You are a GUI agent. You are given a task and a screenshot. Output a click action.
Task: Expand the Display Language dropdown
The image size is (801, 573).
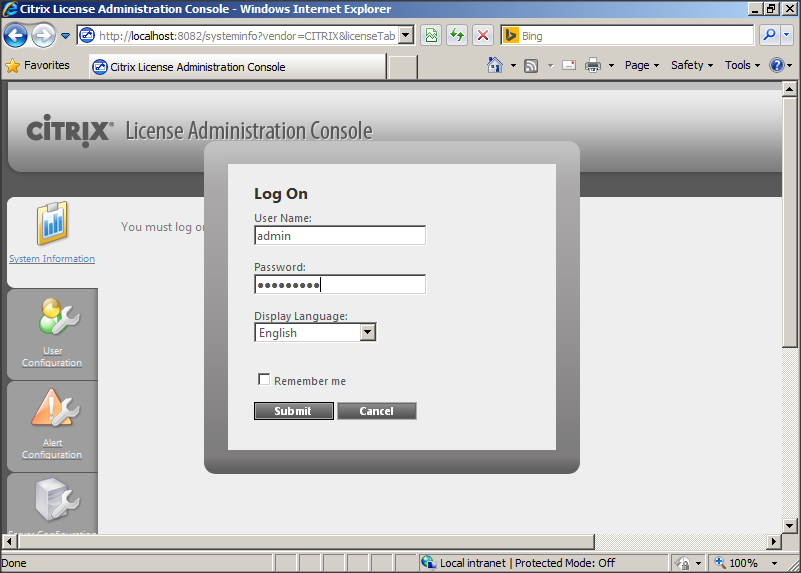coord(367,333)
